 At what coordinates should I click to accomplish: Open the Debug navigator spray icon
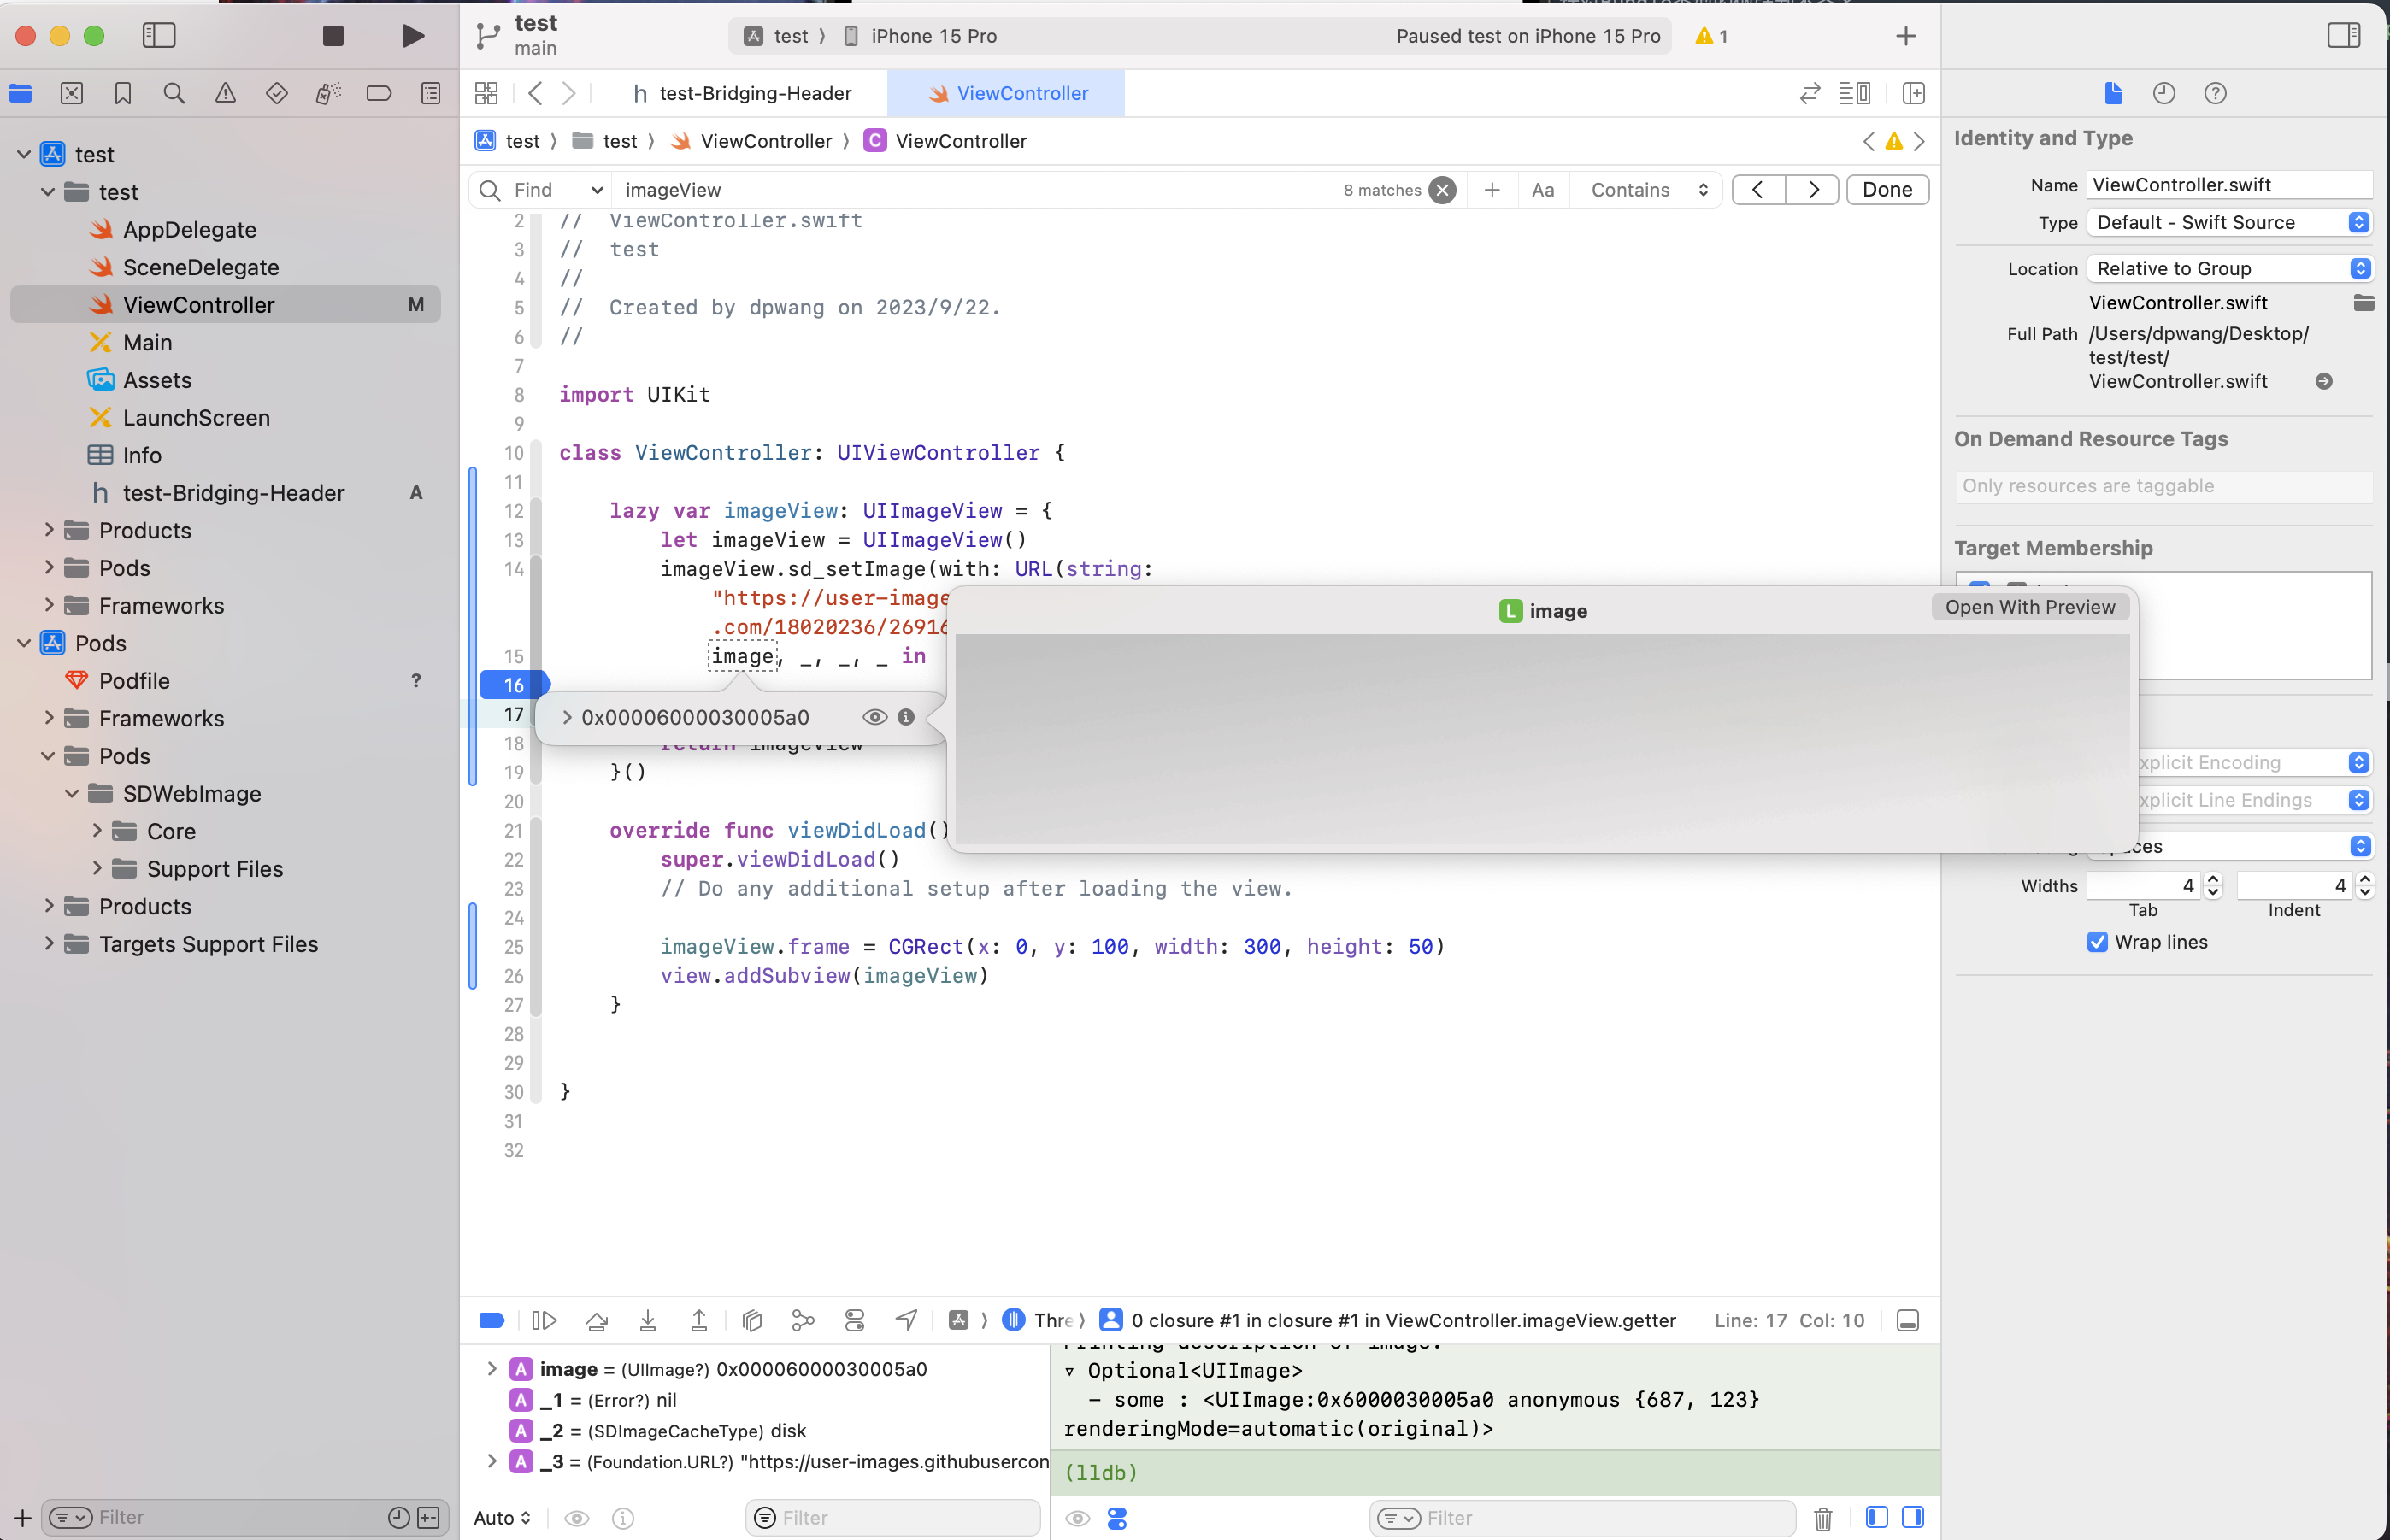point(327,92)
